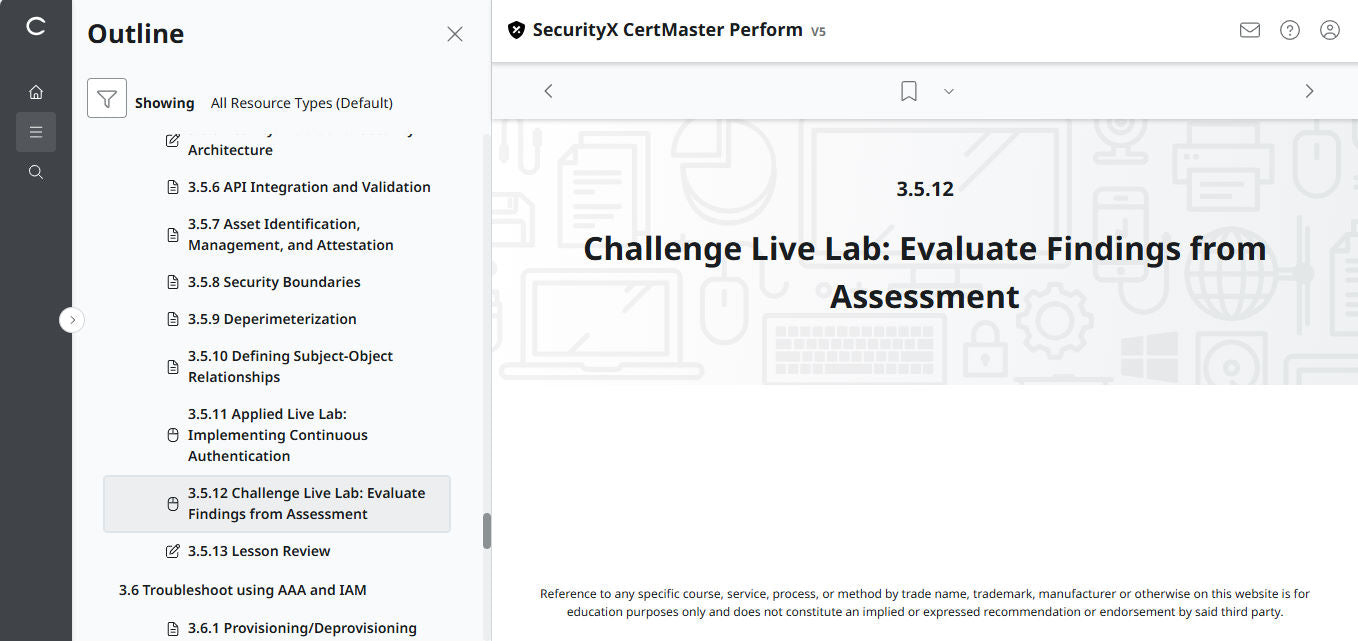Click the home icon in left sidebar

pos(36,92)
